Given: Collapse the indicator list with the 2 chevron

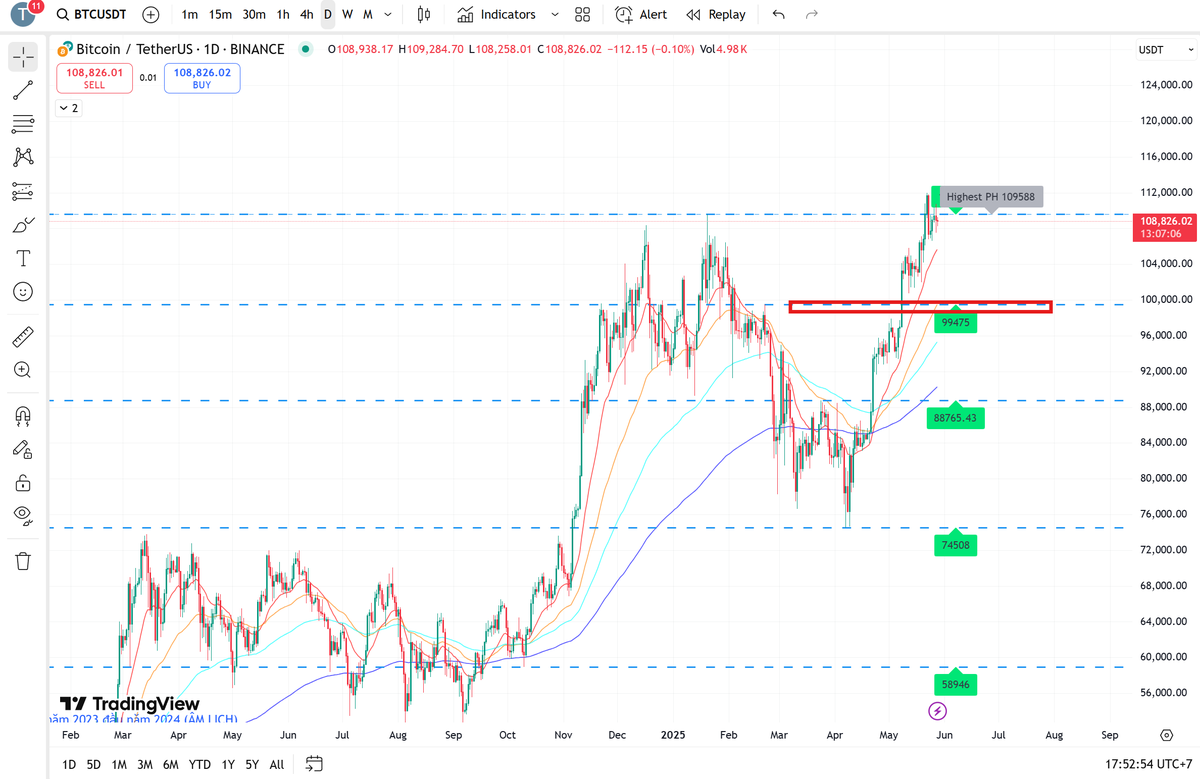Looking at the screenshot, I should pos(68,107).
